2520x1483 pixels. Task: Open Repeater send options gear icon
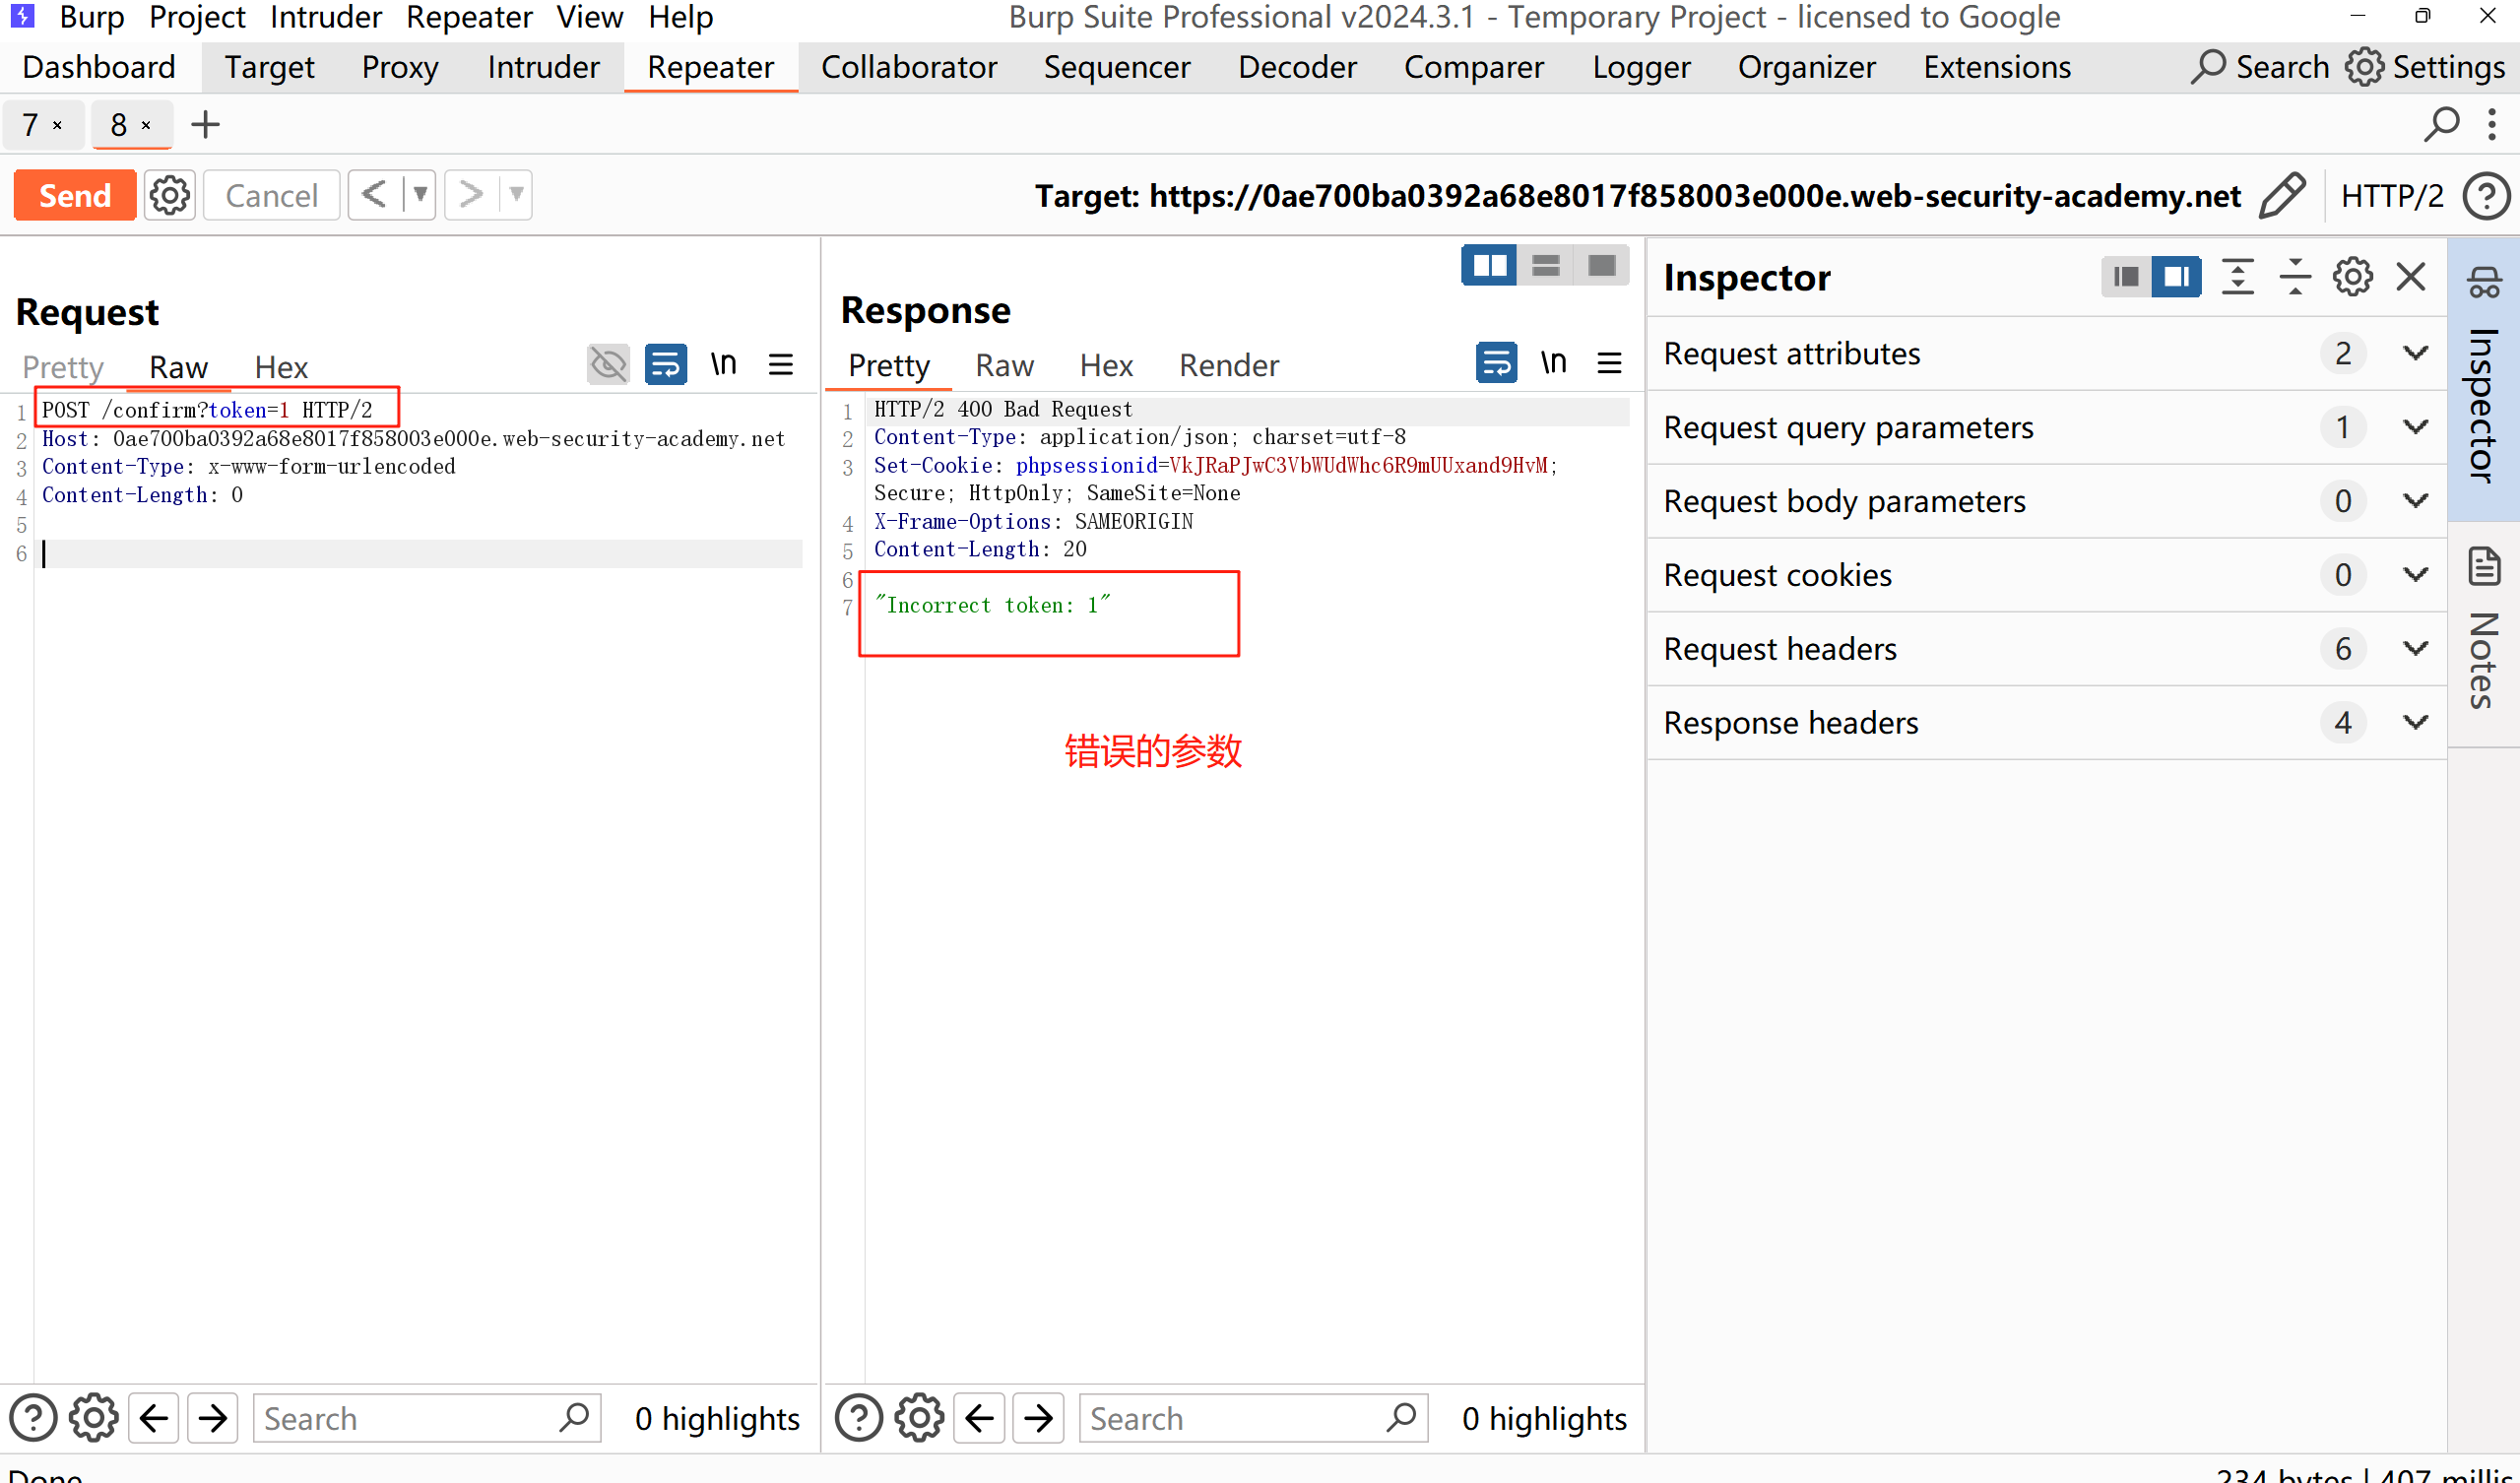(x=169, y=195)
